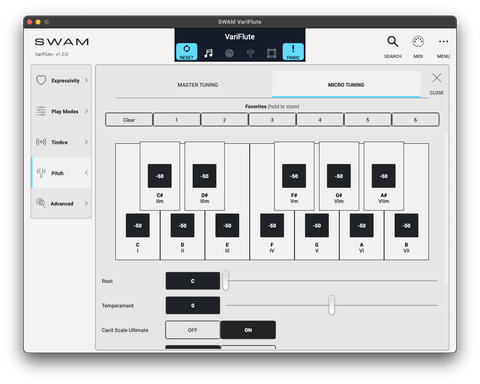Viewport: 480px width, 384px height.
Task: Select the C# key detune value box
Action: tap(160, 176)
